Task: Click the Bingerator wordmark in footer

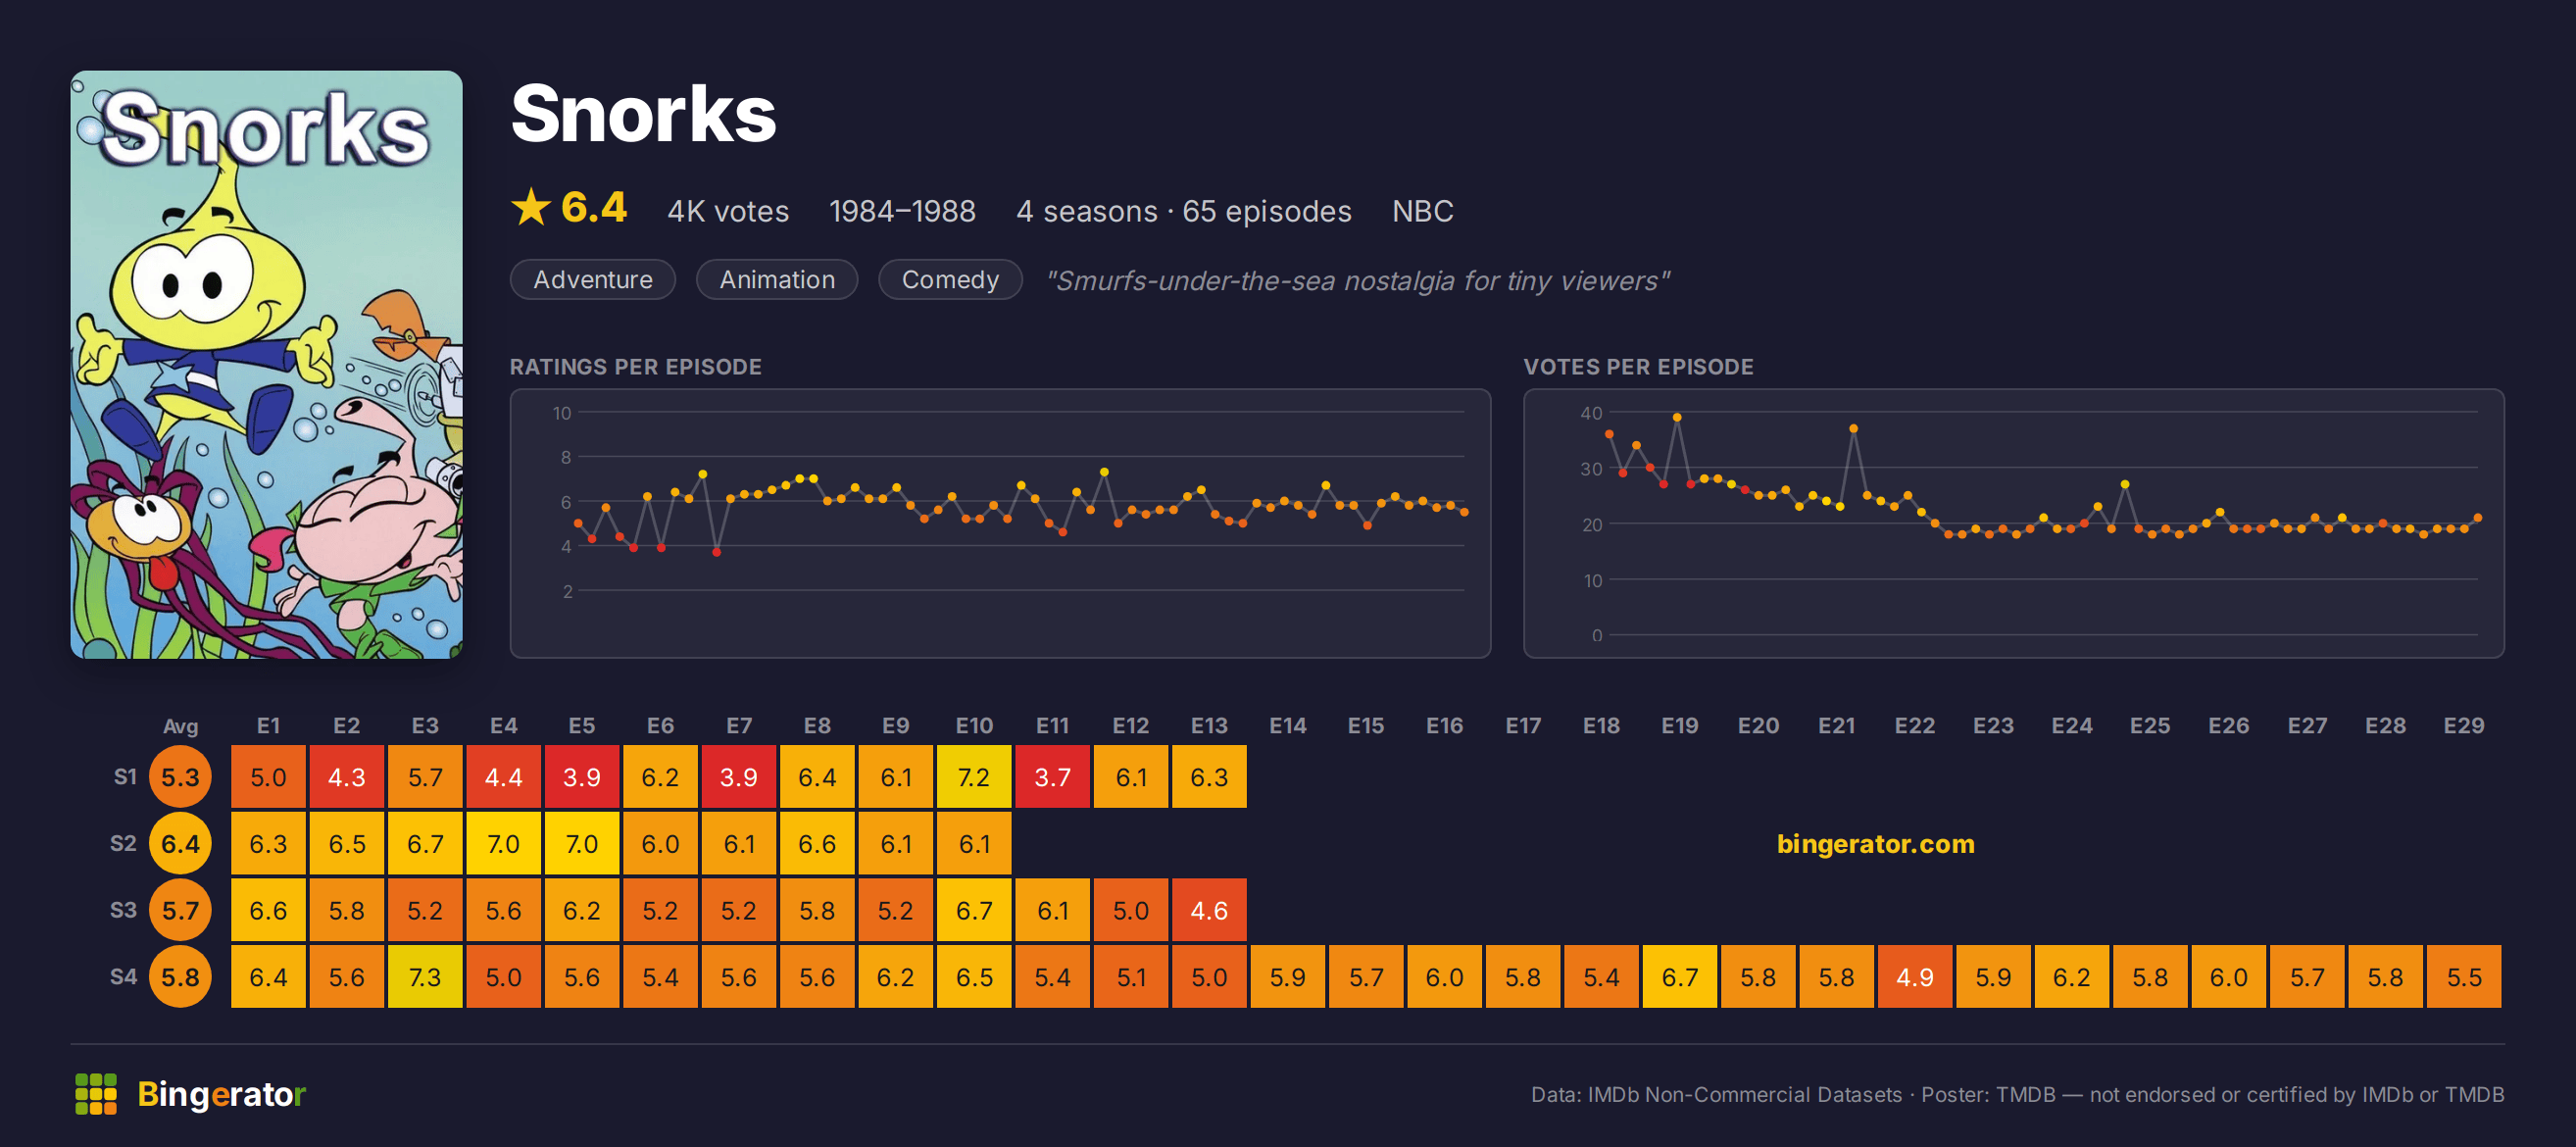Action: click(x=221, y=1094)
